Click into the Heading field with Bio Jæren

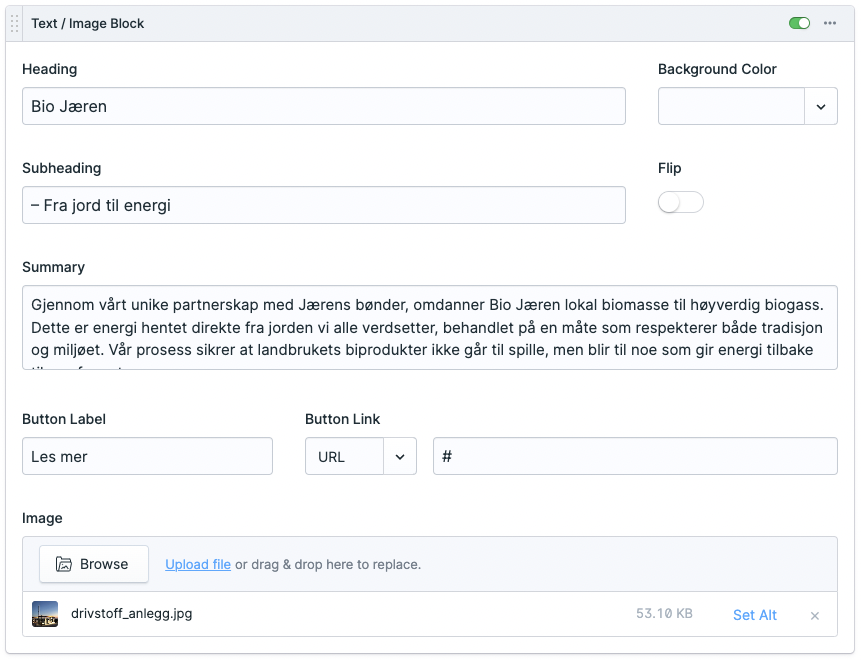(323, 107)
